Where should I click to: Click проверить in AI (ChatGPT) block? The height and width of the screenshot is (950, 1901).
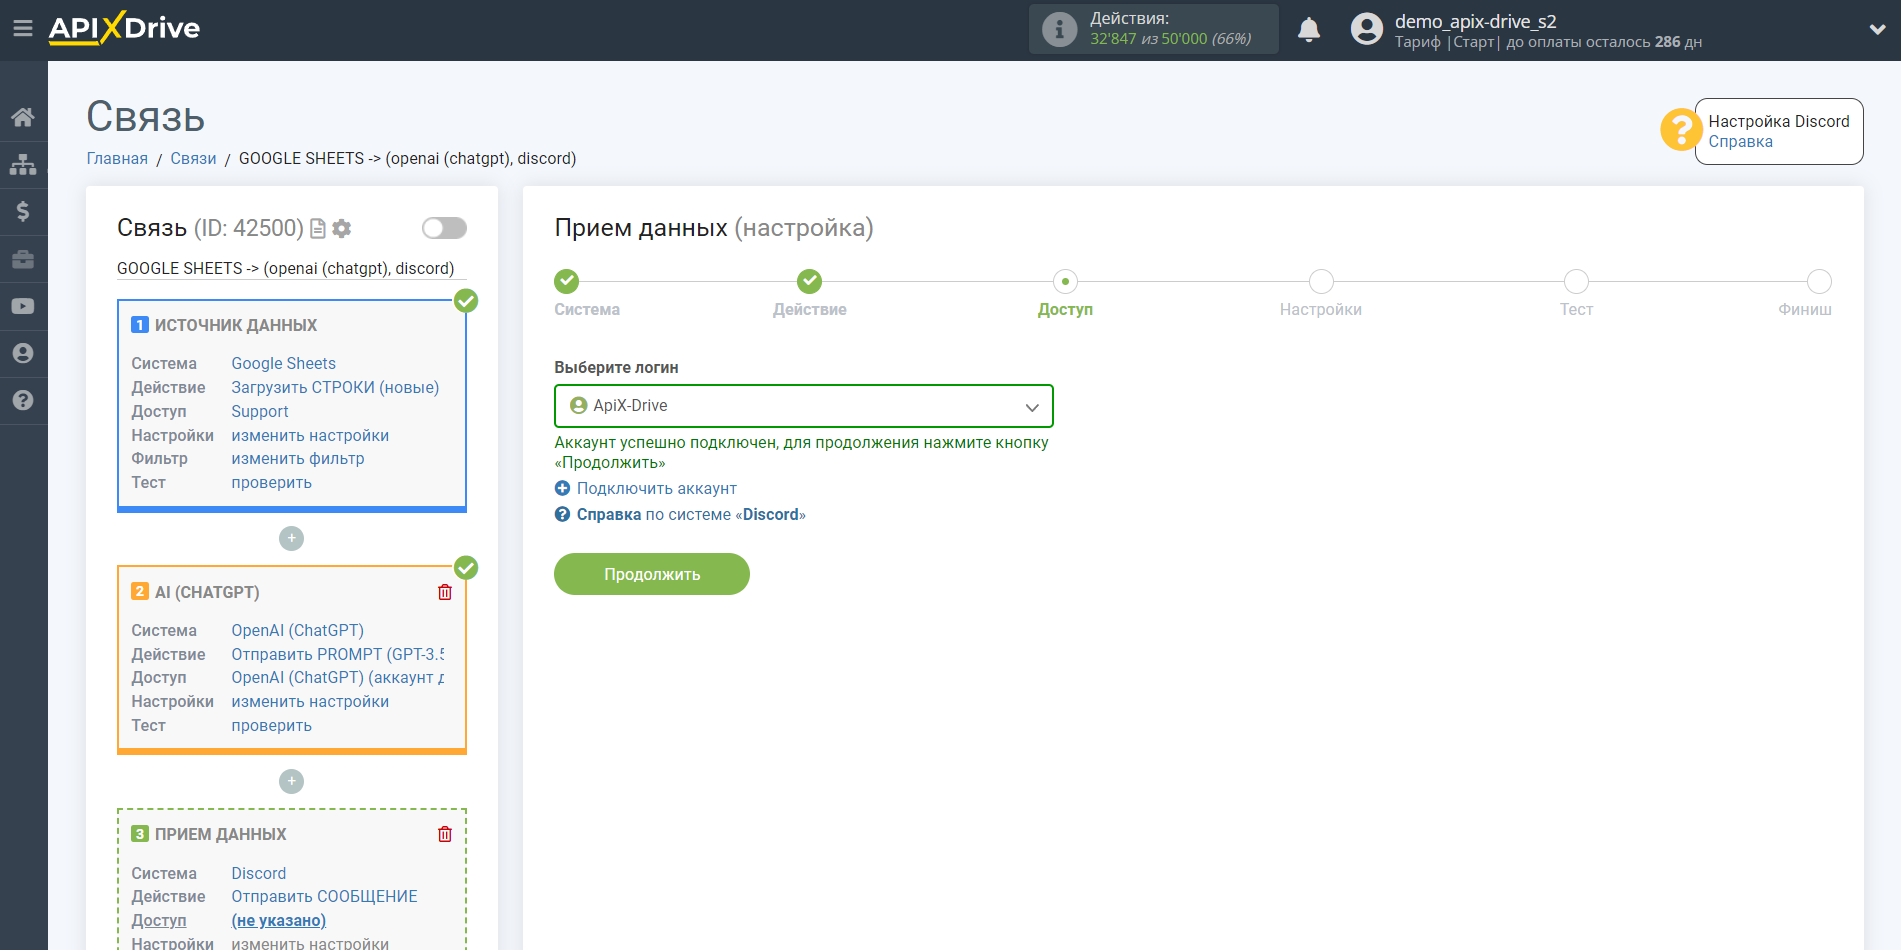[x=271, y=726]
